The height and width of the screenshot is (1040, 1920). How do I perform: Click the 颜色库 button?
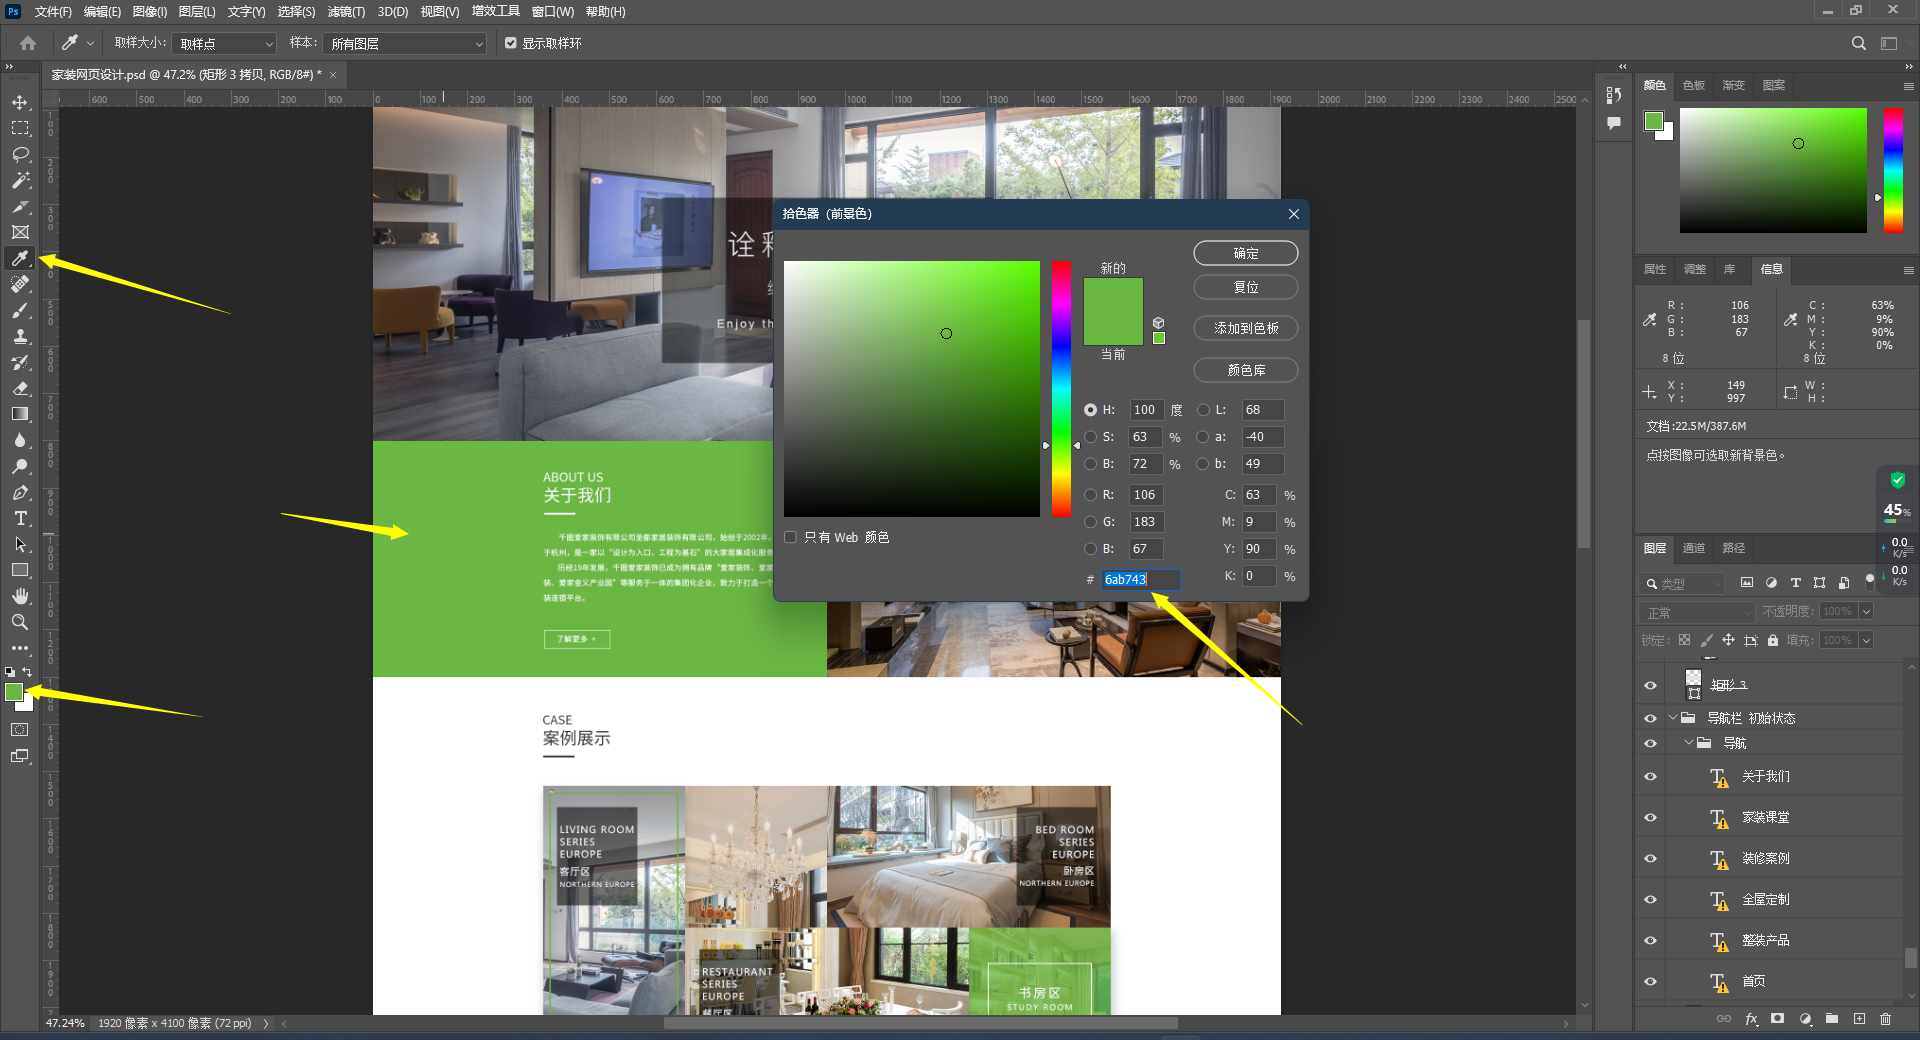[1246, 370]
